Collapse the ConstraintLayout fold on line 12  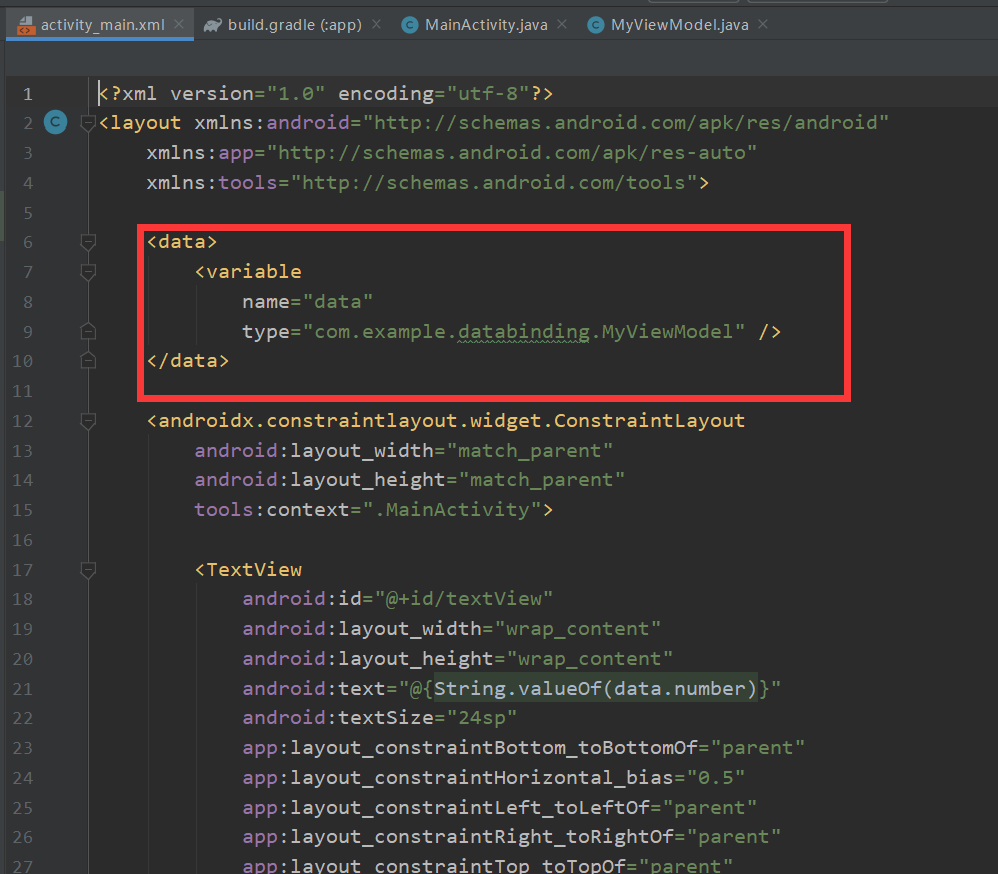pos(88,421)
